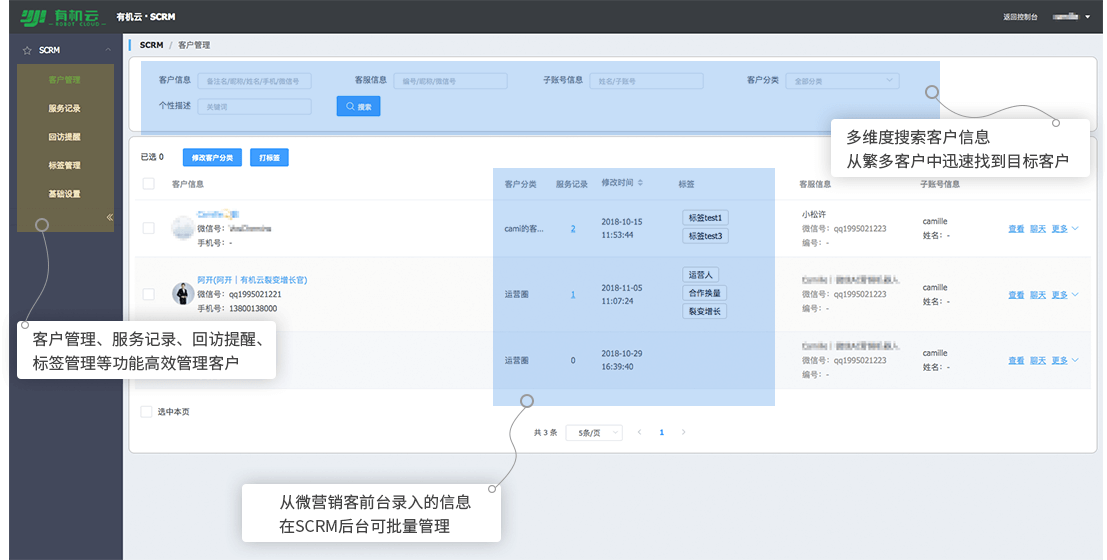
Task: Click the 共 3 条 total count text
Action: tap(545, 433)
